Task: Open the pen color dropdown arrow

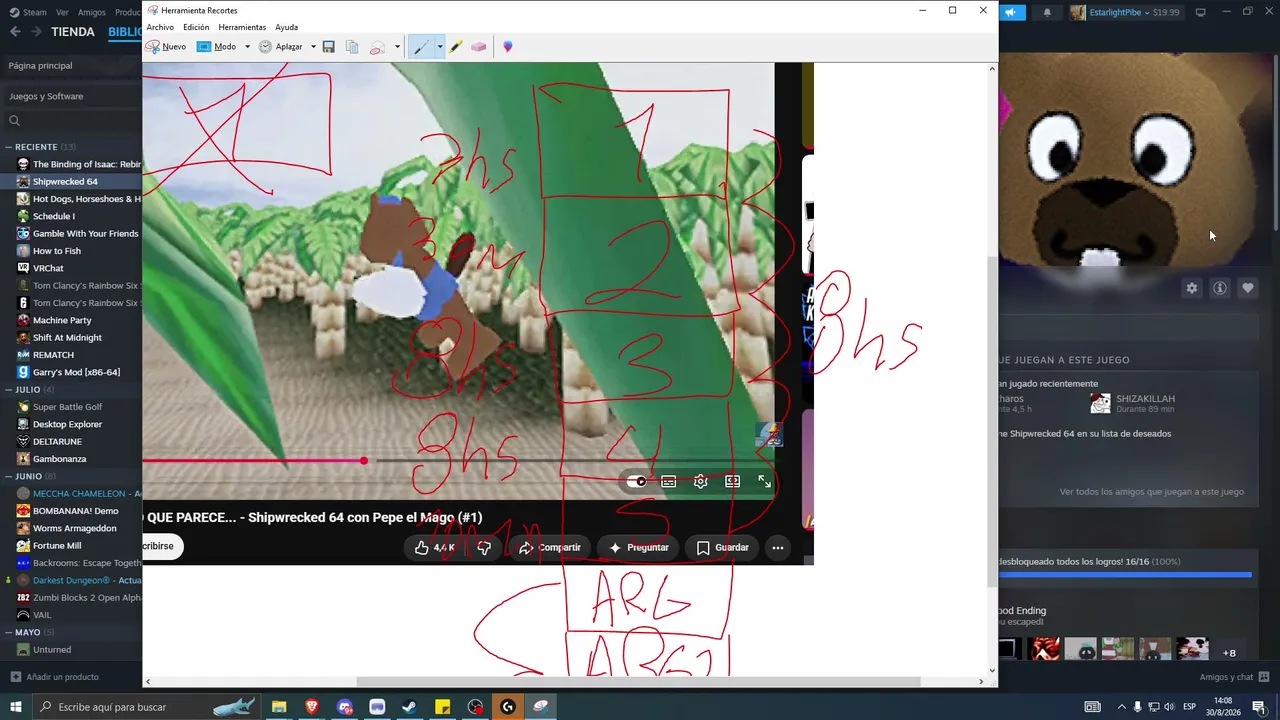Action: pos(439,47)
